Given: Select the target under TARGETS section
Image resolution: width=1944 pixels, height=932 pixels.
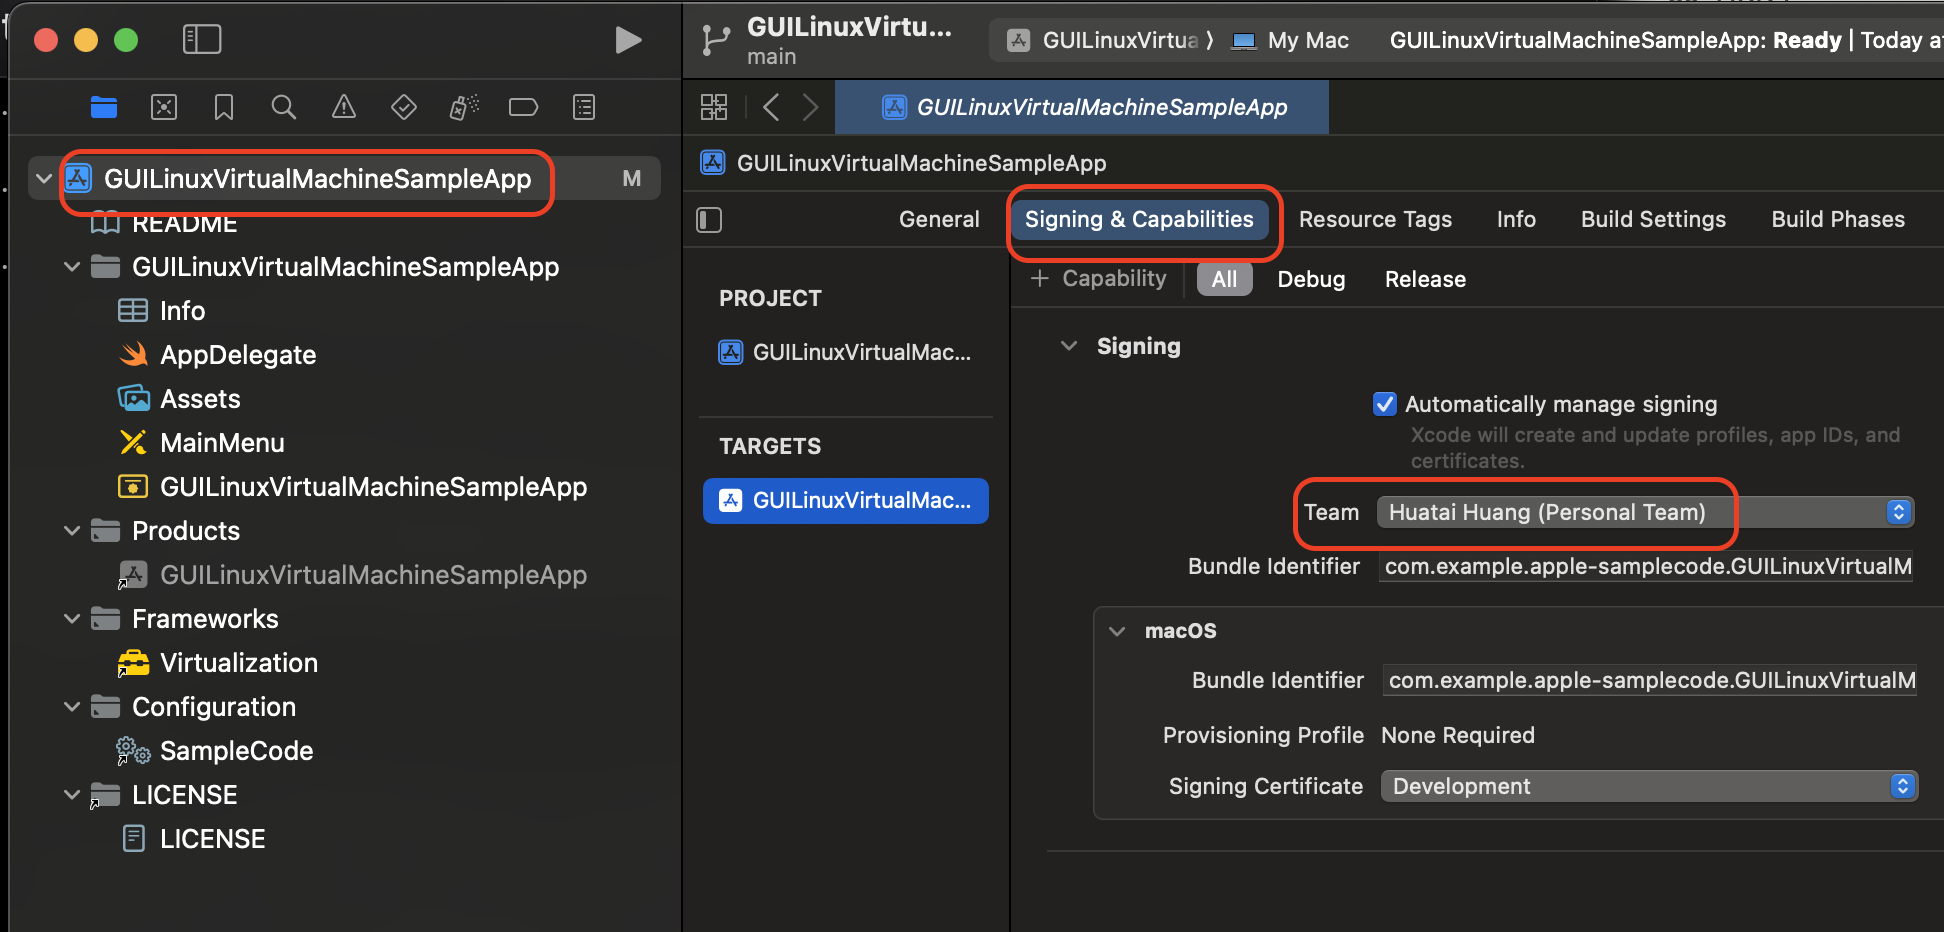Looking at the screenshot, I should pos(846,500).
